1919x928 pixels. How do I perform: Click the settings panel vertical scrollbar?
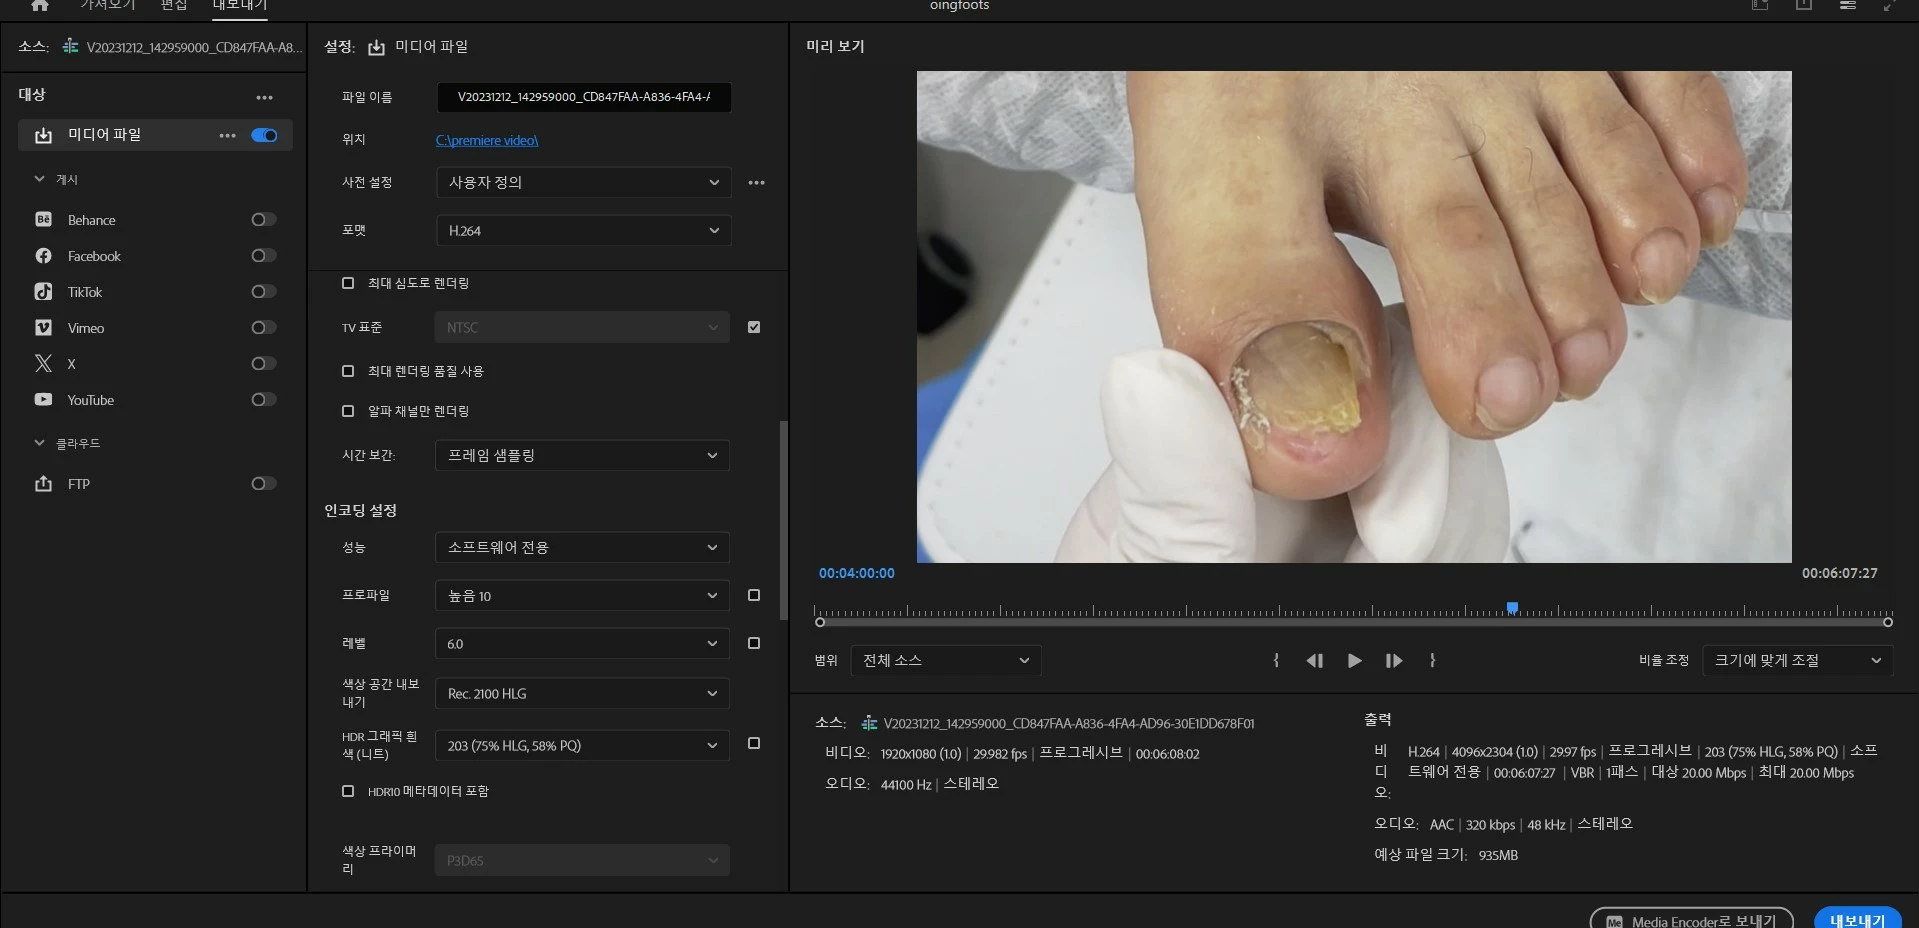pos(784,520)
